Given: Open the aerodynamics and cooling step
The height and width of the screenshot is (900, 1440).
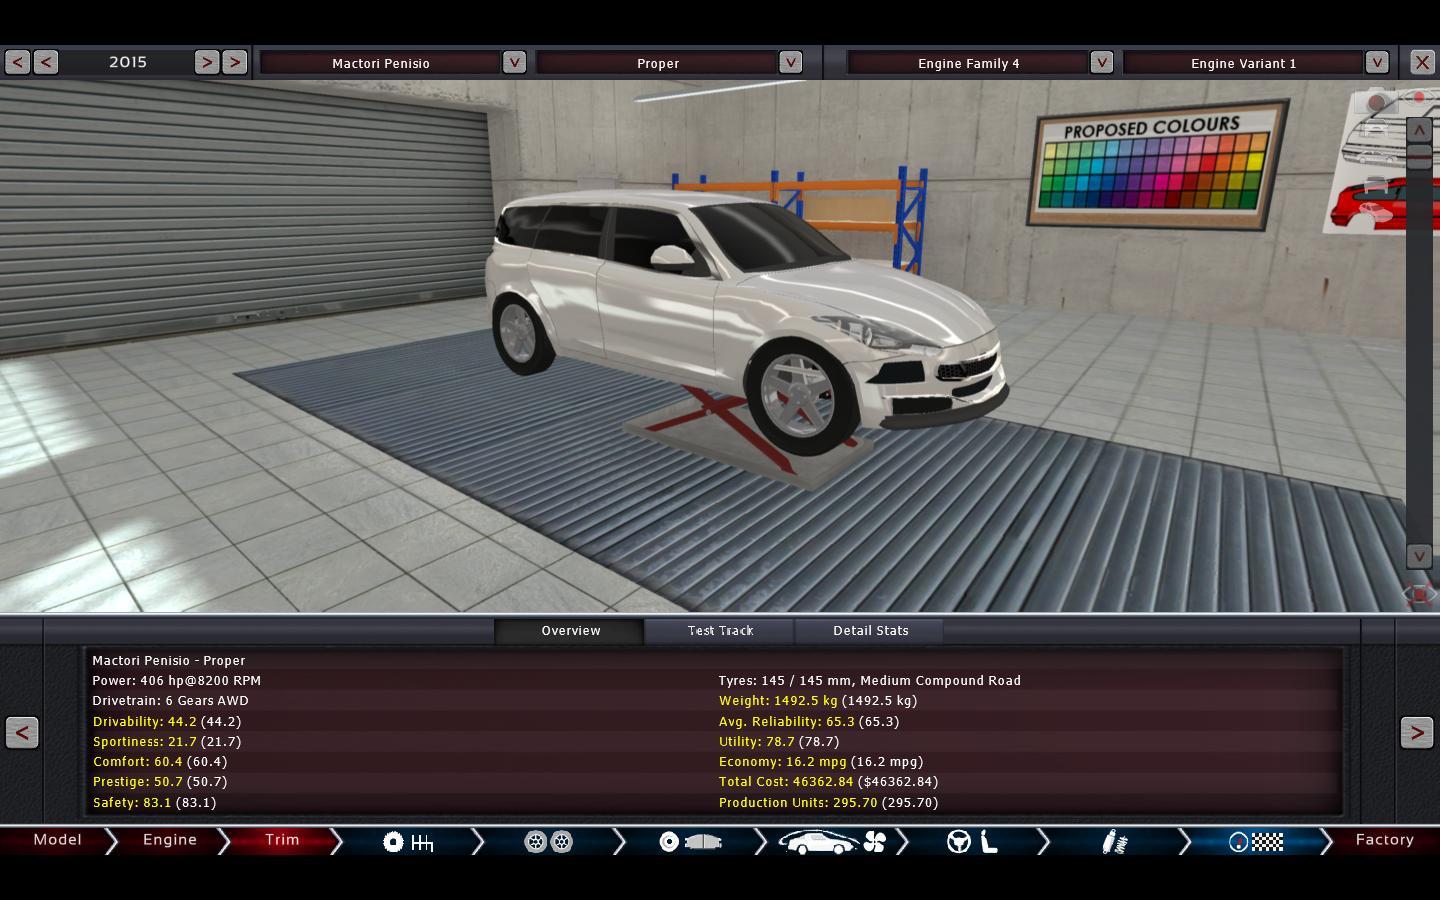Looking at the screenshot, I should coord(832,842).
